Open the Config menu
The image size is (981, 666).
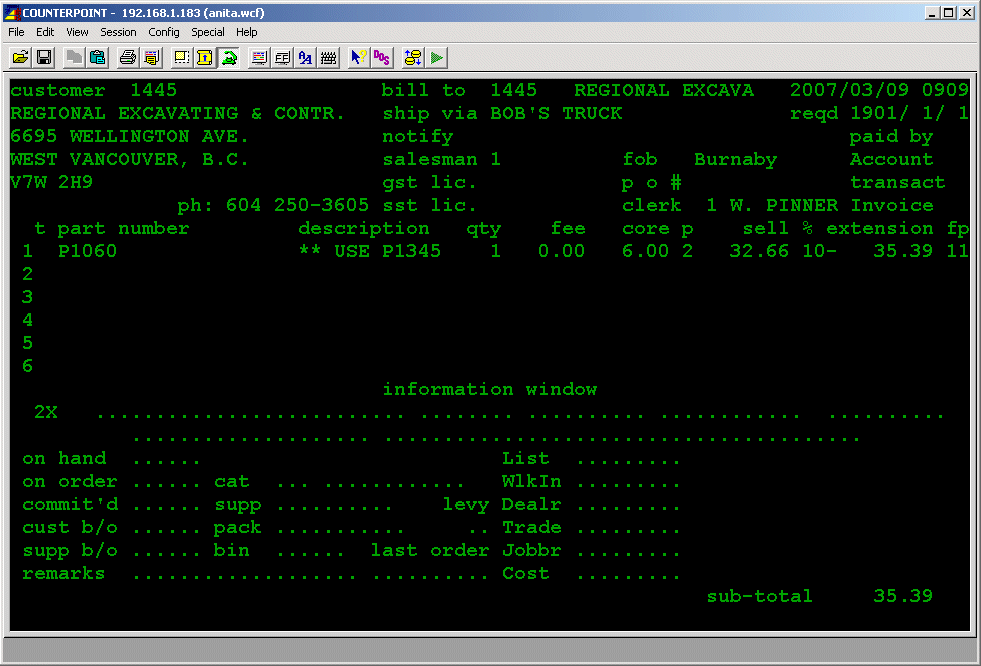click(163, 32)
